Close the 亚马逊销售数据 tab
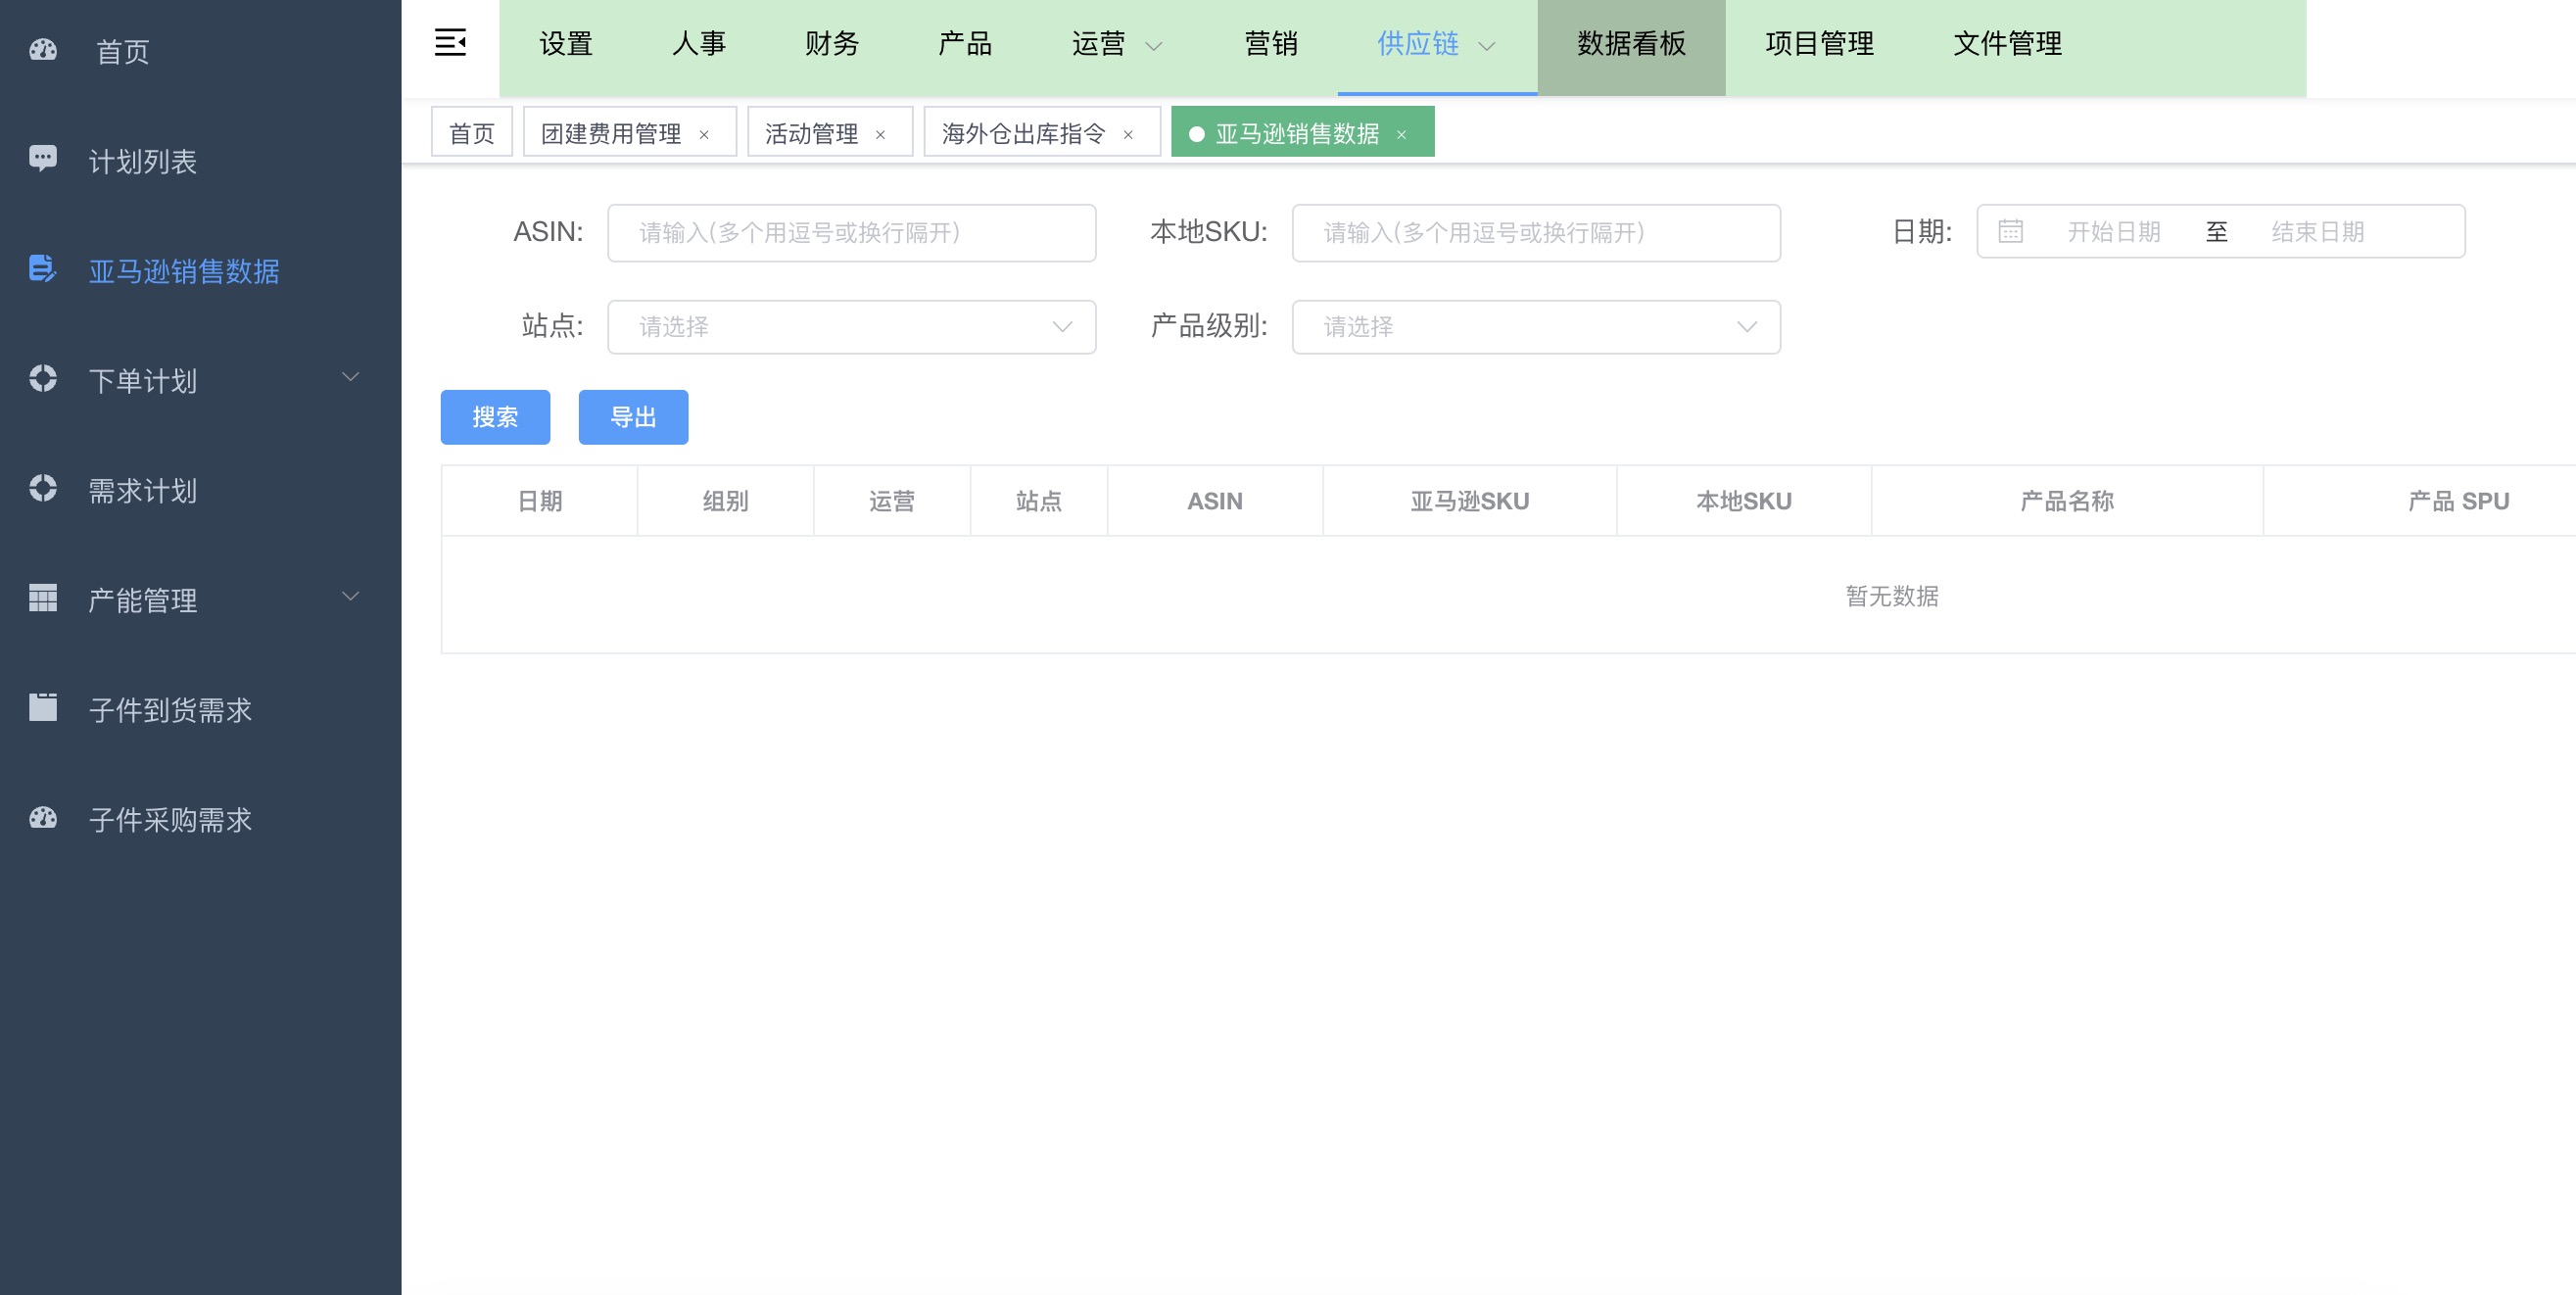Viewport: 2576px width, 1295px height. tap(1401, 134)
